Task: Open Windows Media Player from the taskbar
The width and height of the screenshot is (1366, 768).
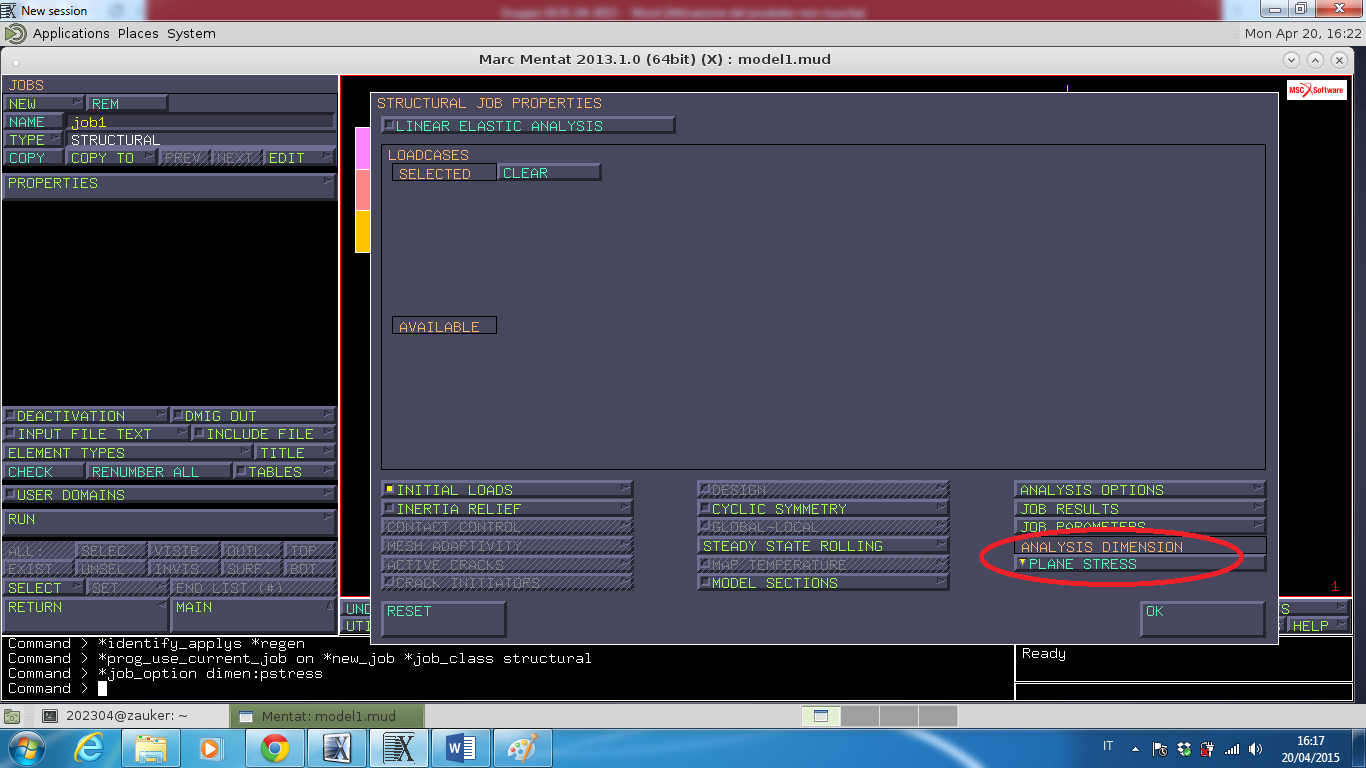Action: pos(212,748)
